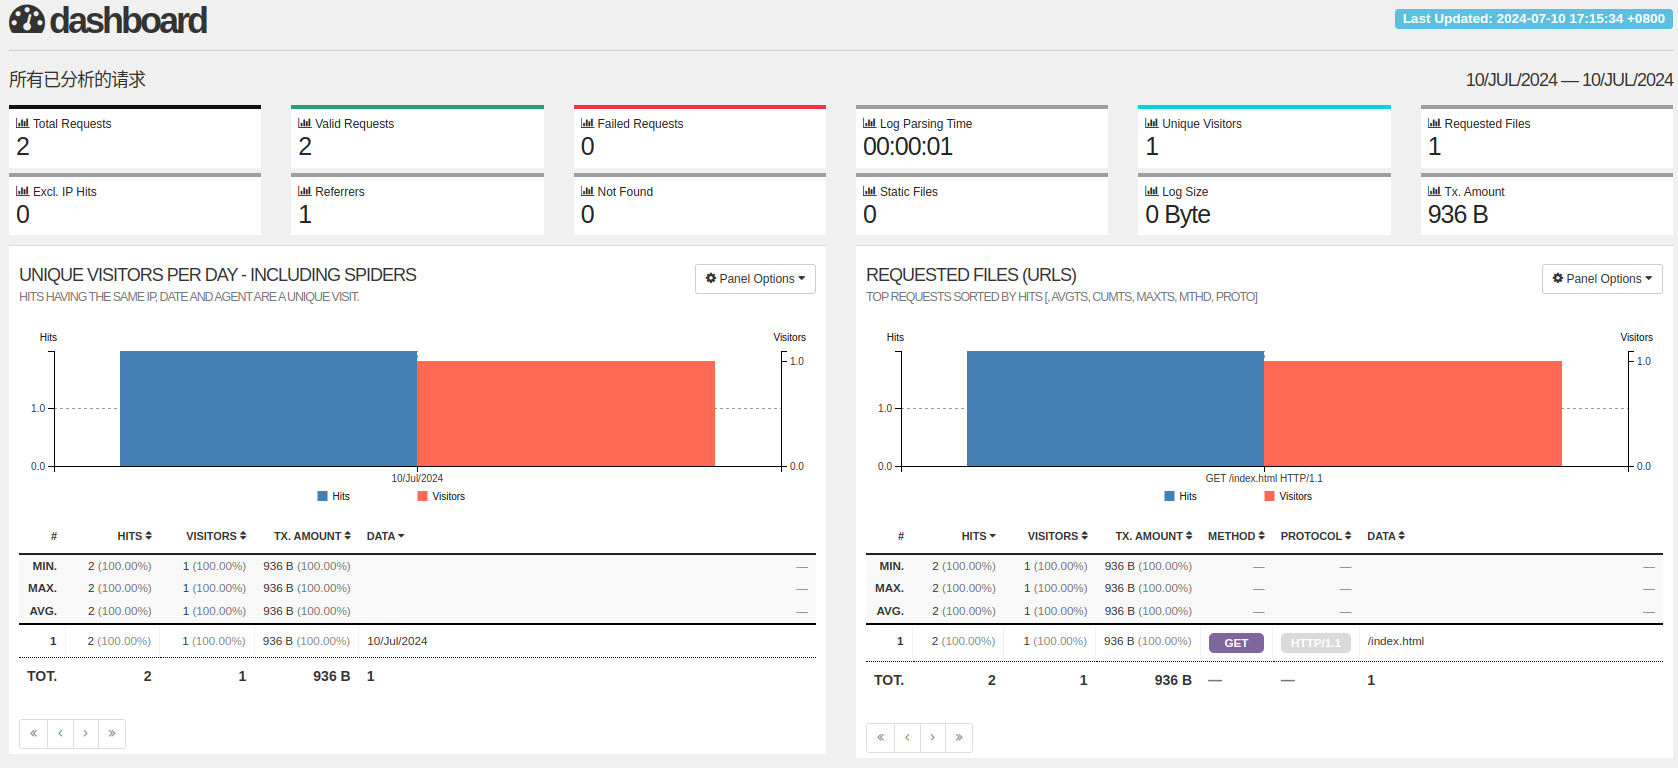1678x768 pixels.
Task: Click the Log Parsing Time chart icon
Action: pos(870,123)
